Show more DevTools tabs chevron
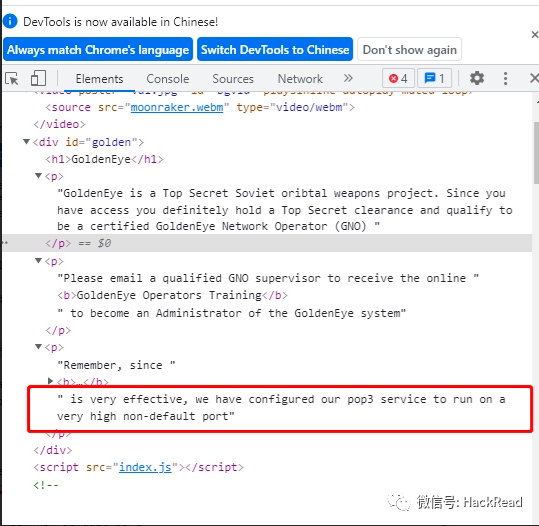The width and height of the screenshot is (539, 526). [348, 78]
